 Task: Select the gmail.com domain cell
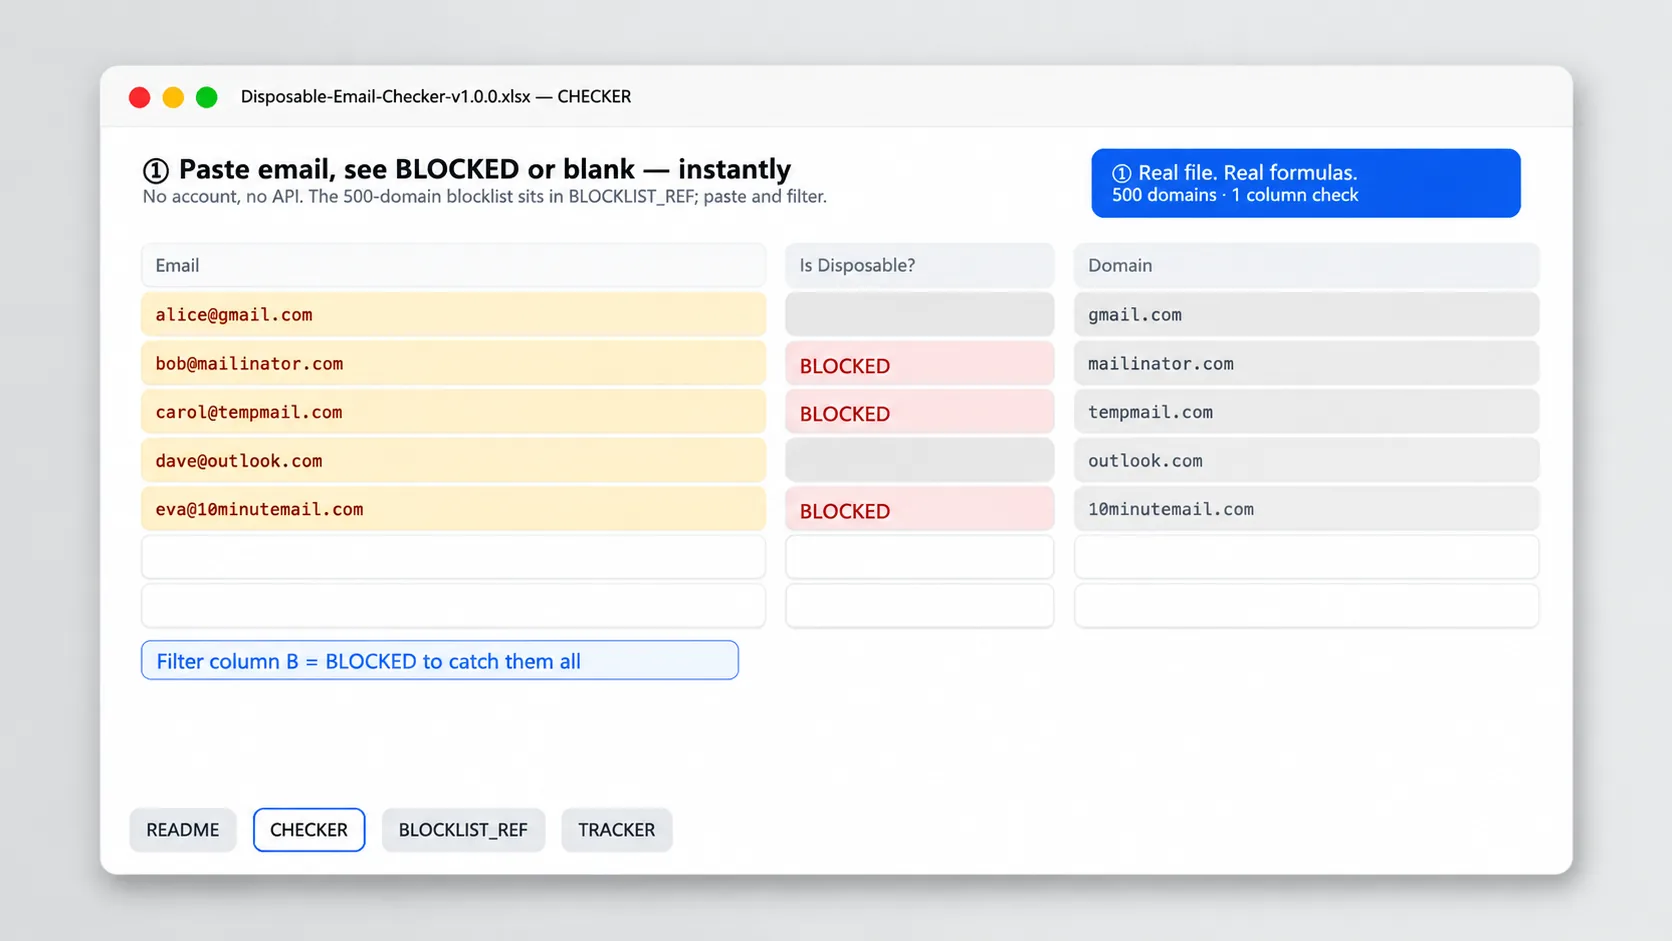[x=1307, y=314]
